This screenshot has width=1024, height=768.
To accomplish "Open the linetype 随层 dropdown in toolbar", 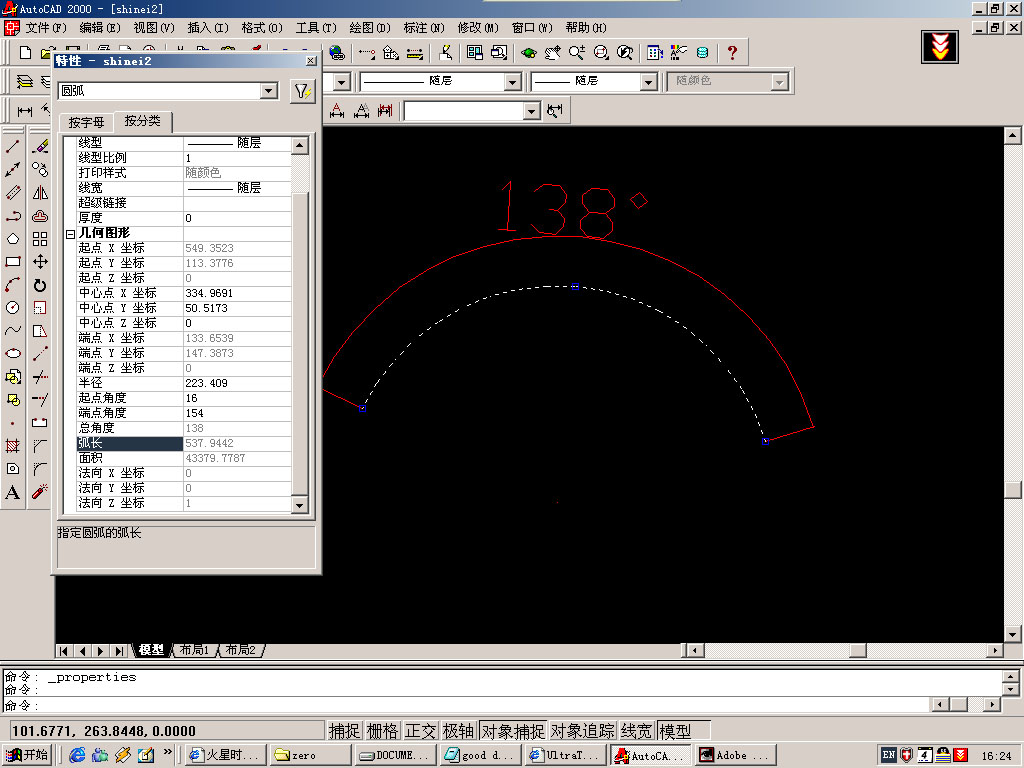I will tap(513, 82).
